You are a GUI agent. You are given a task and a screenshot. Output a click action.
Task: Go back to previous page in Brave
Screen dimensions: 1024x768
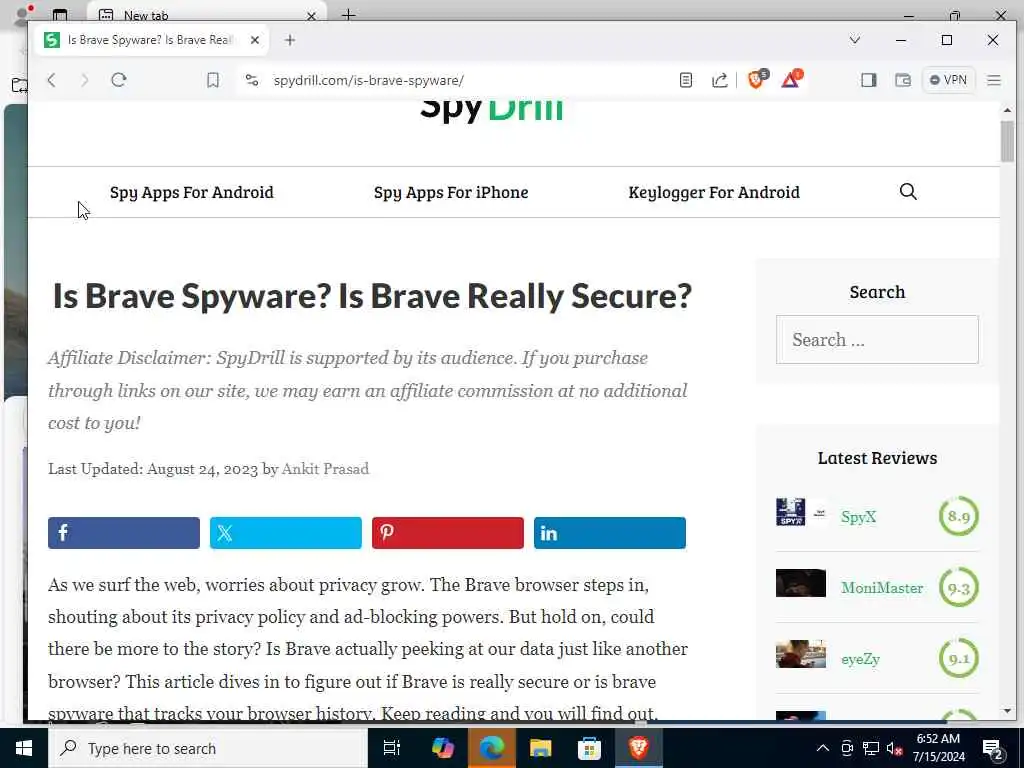pos(52,80)
